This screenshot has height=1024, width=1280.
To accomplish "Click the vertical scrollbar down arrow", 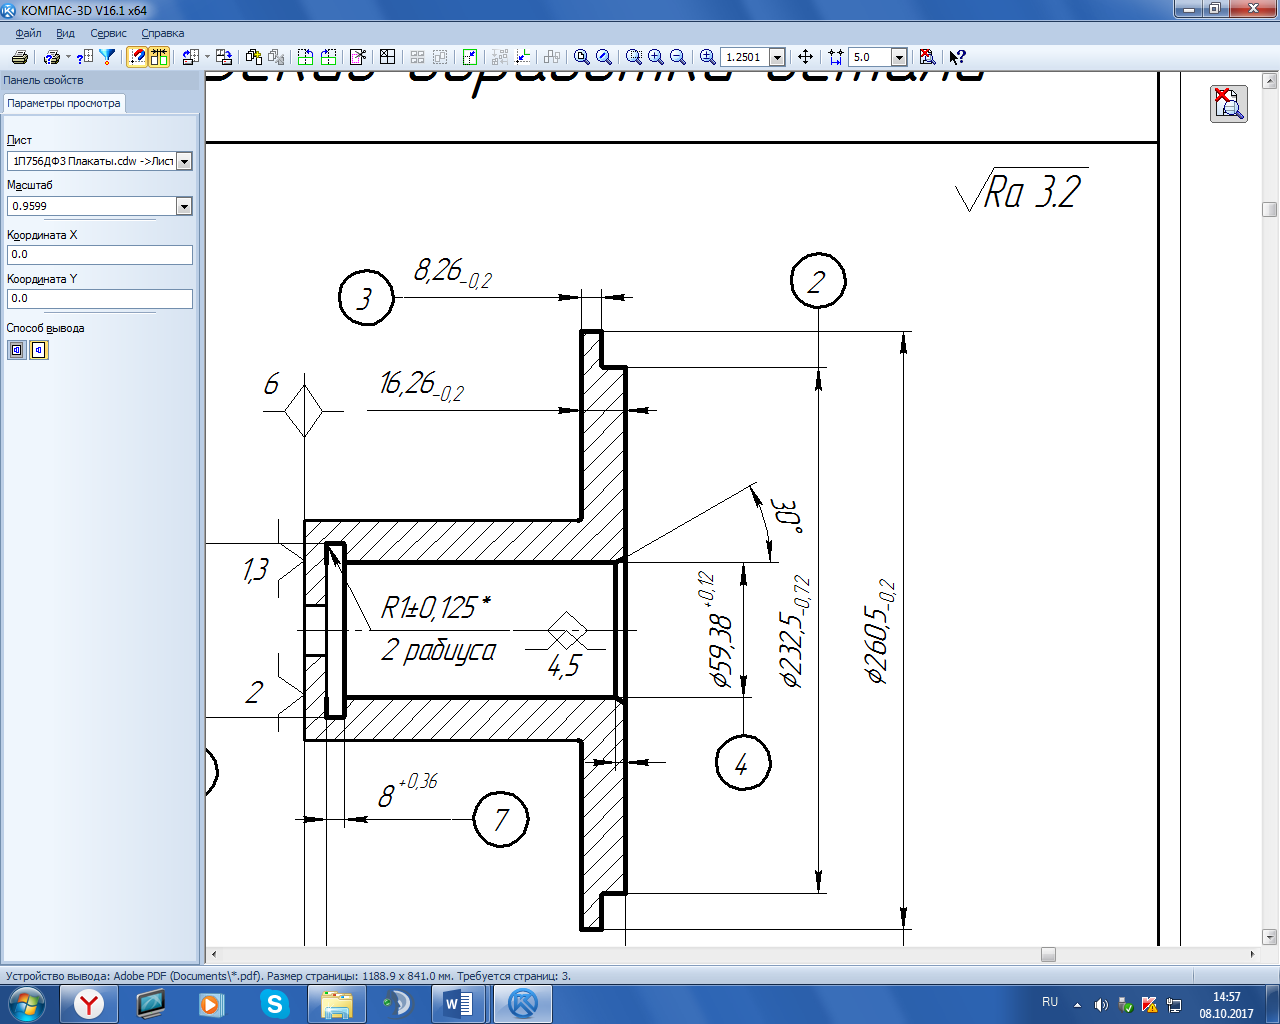I will click(1270, 938).
